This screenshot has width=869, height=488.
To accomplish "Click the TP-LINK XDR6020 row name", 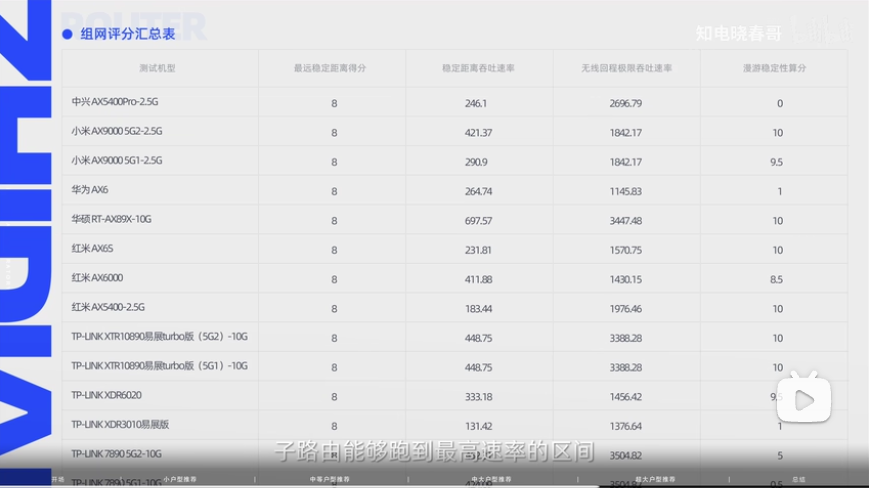I will pyautogui.click(x=106, y=395).
